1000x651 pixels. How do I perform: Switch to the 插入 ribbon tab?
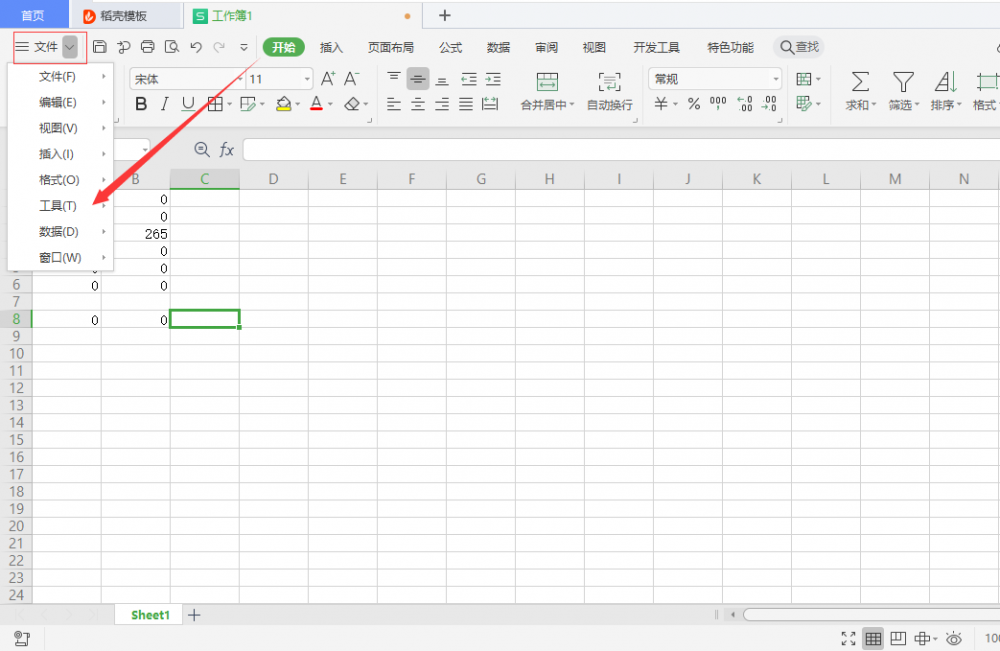(331, 47)
